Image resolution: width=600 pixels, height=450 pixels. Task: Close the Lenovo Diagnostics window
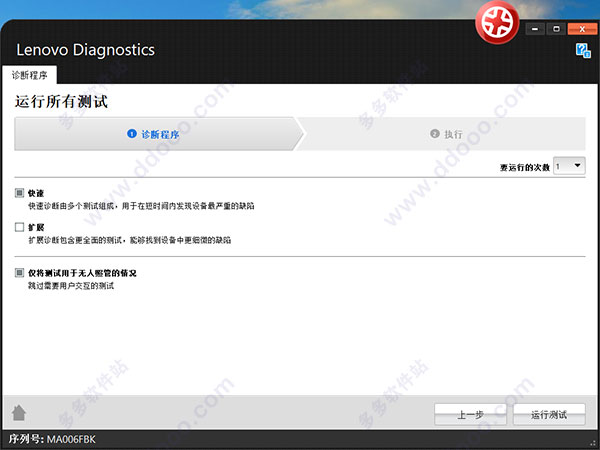click(x=580, y=30)
